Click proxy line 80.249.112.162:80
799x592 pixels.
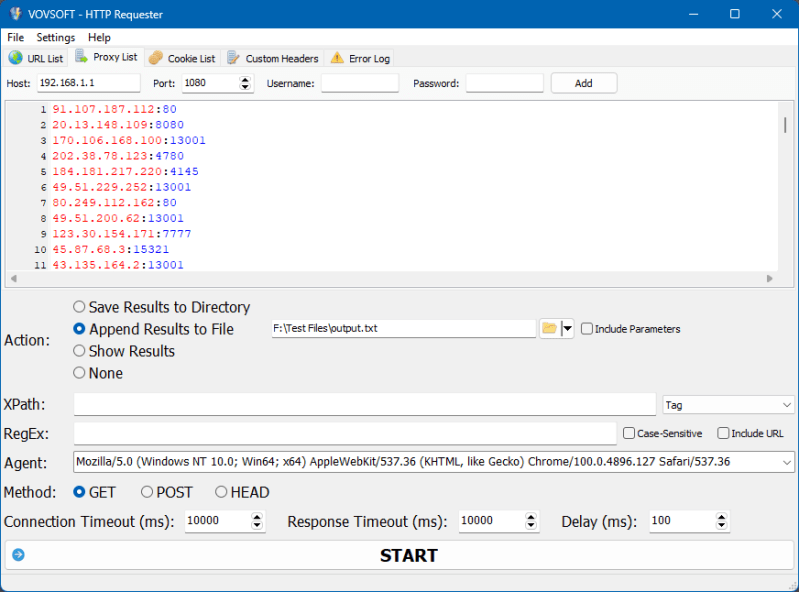pos(115,202)
